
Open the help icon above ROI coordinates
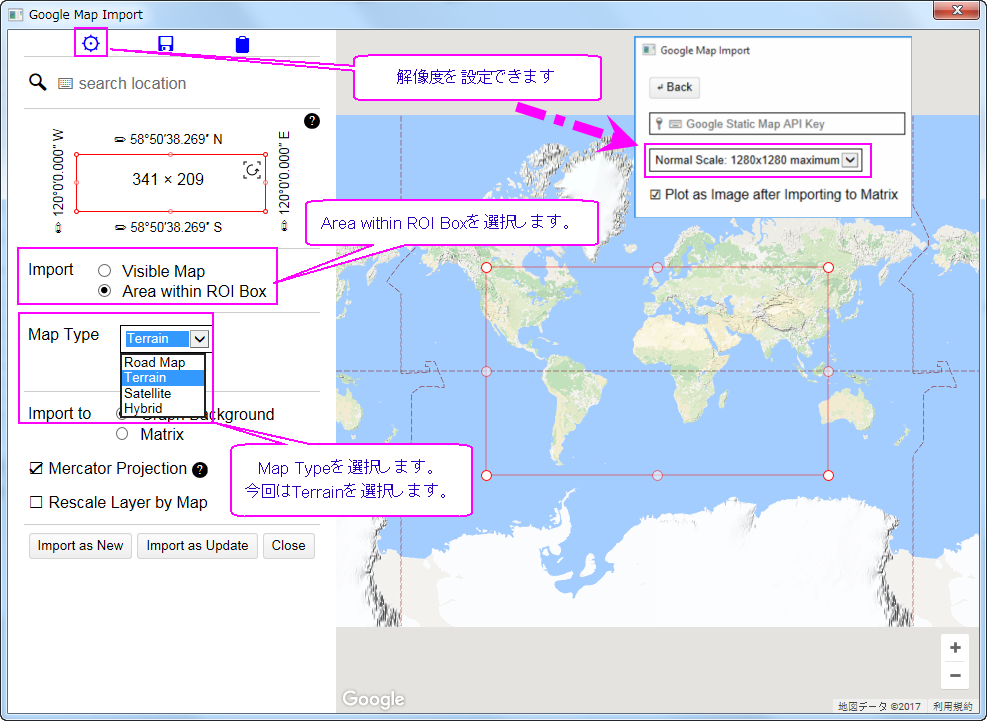tap(312, 121)
